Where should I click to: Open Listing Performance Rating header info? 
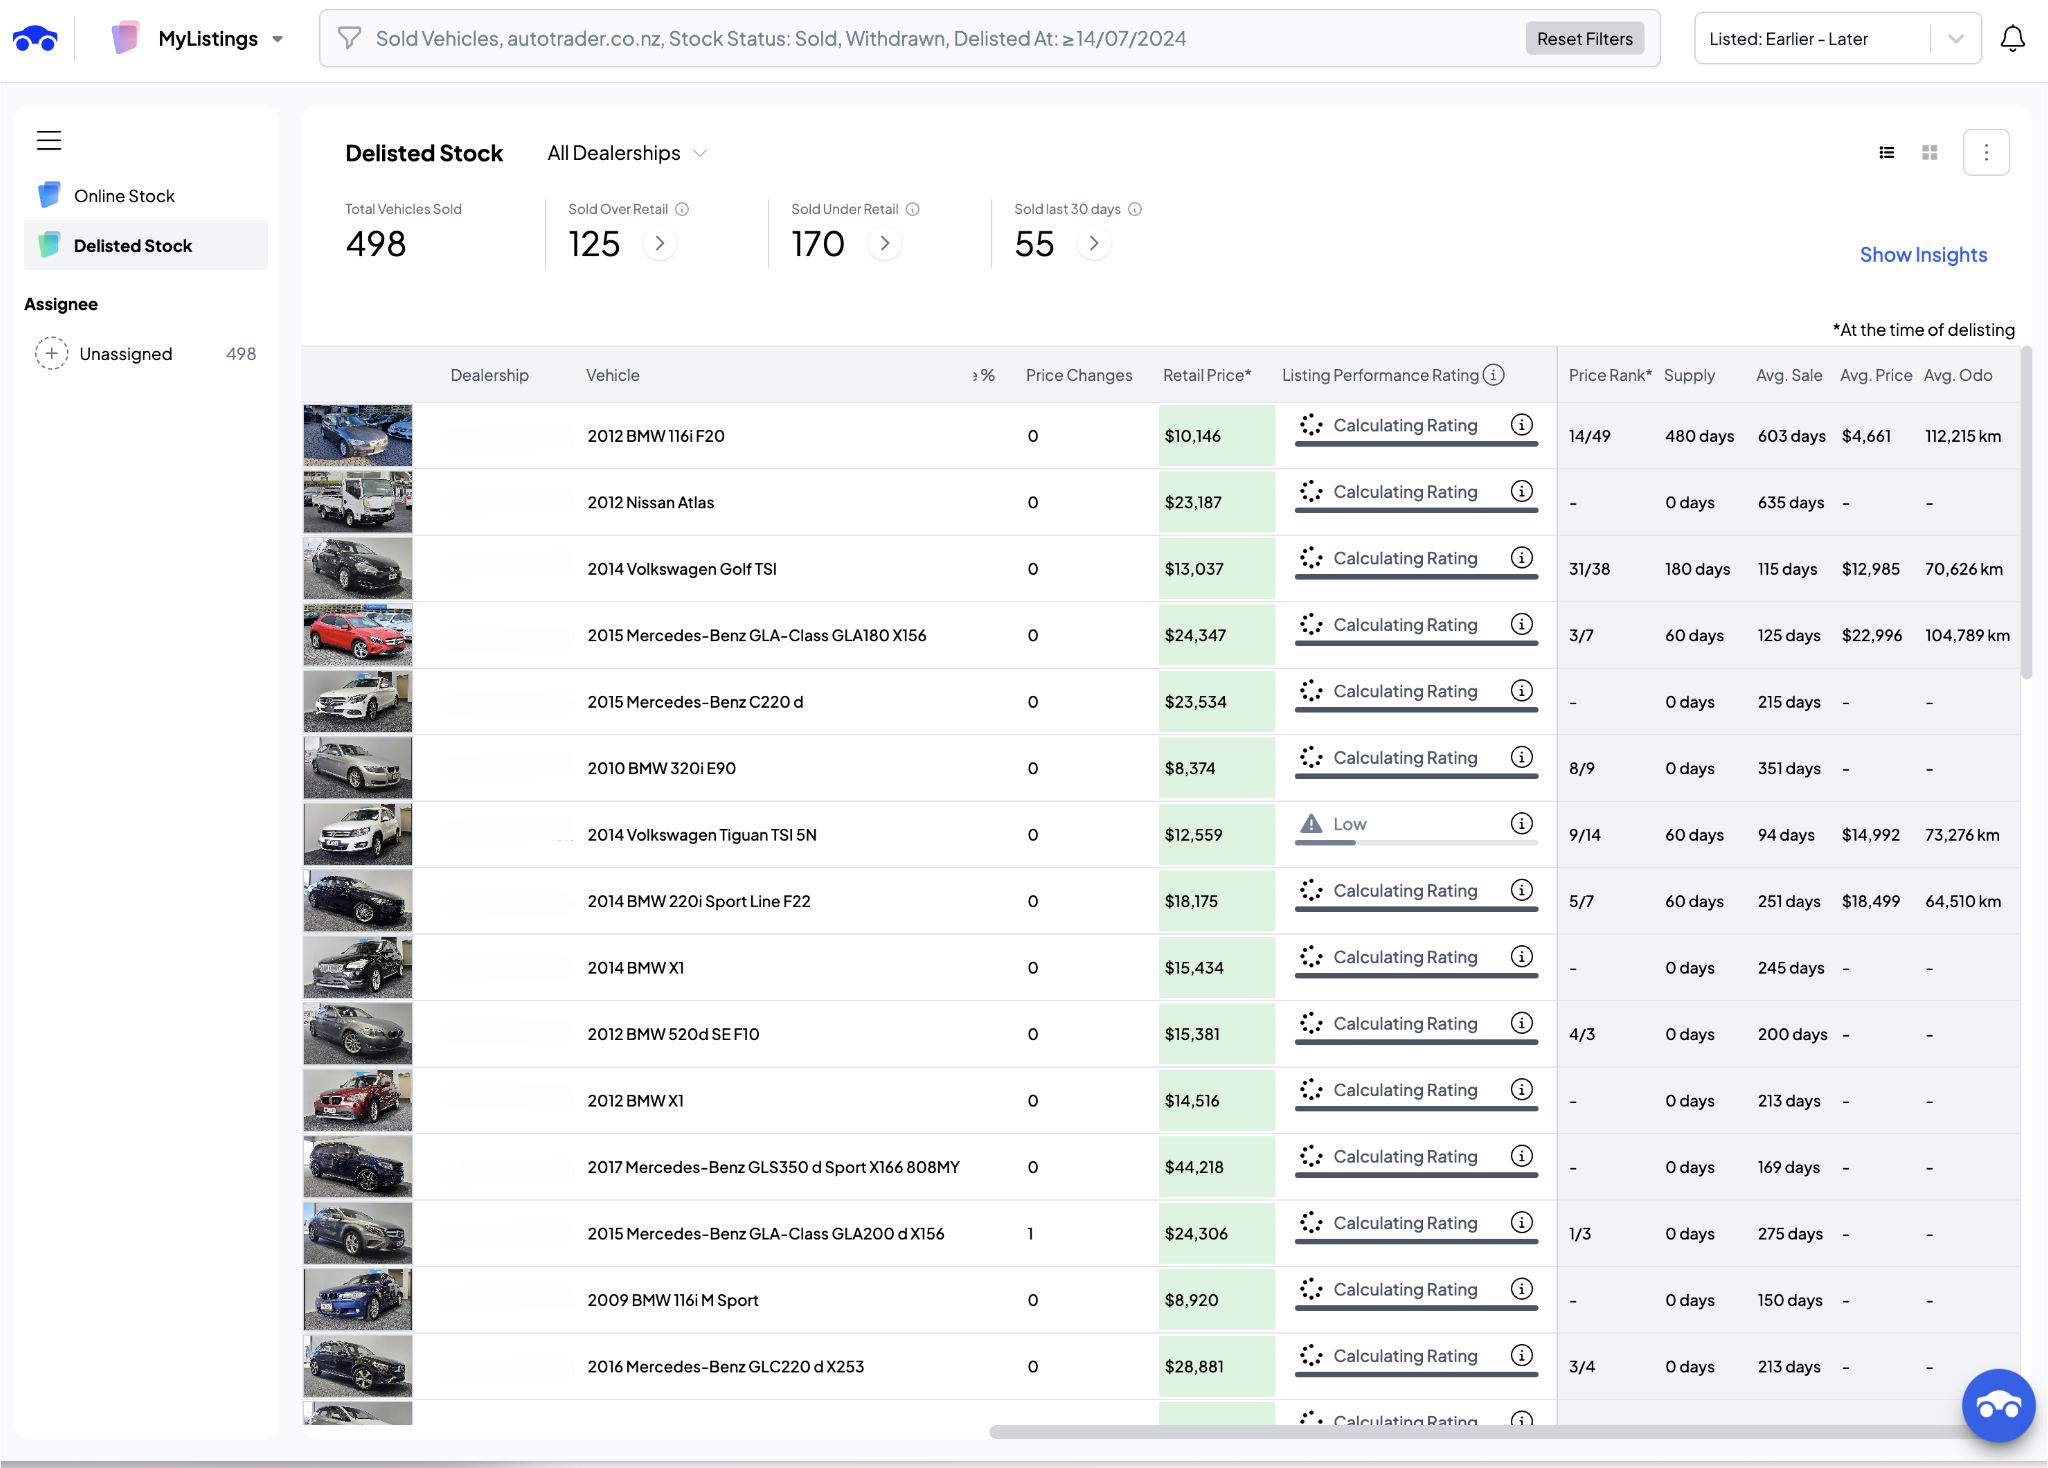click(1494, 375)
